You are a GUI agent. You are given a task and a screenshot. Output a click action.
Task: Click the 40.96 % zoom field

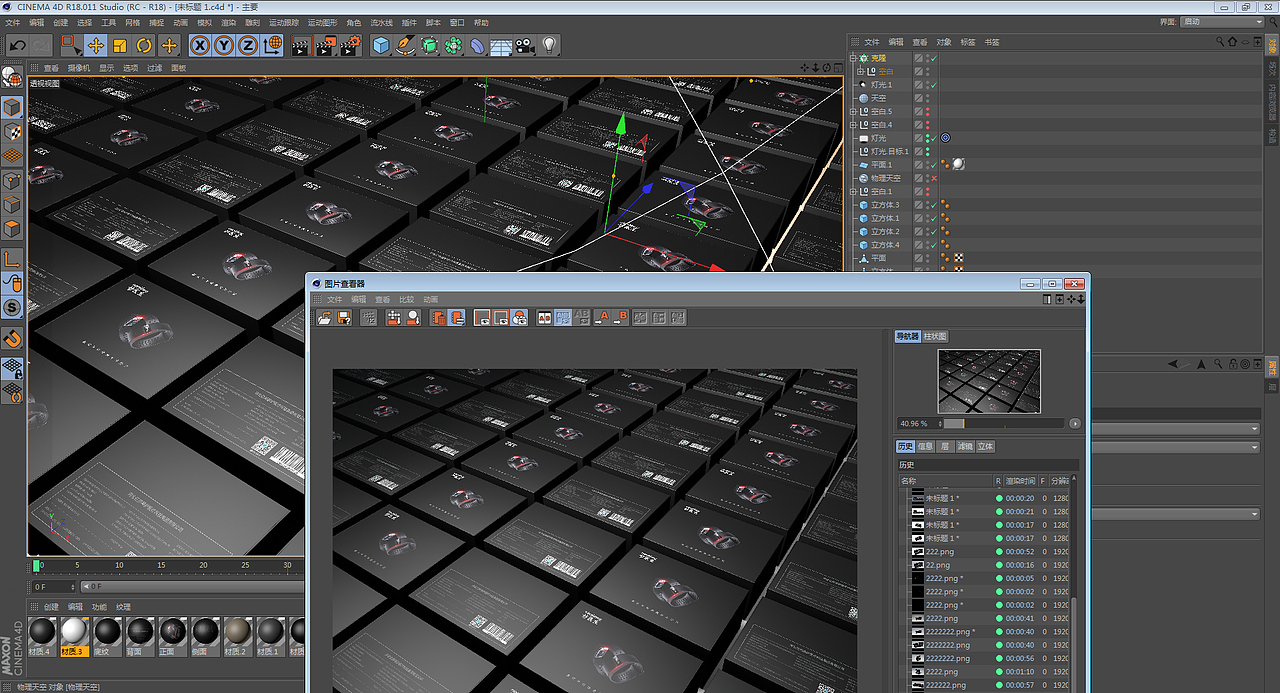(918, 423)
